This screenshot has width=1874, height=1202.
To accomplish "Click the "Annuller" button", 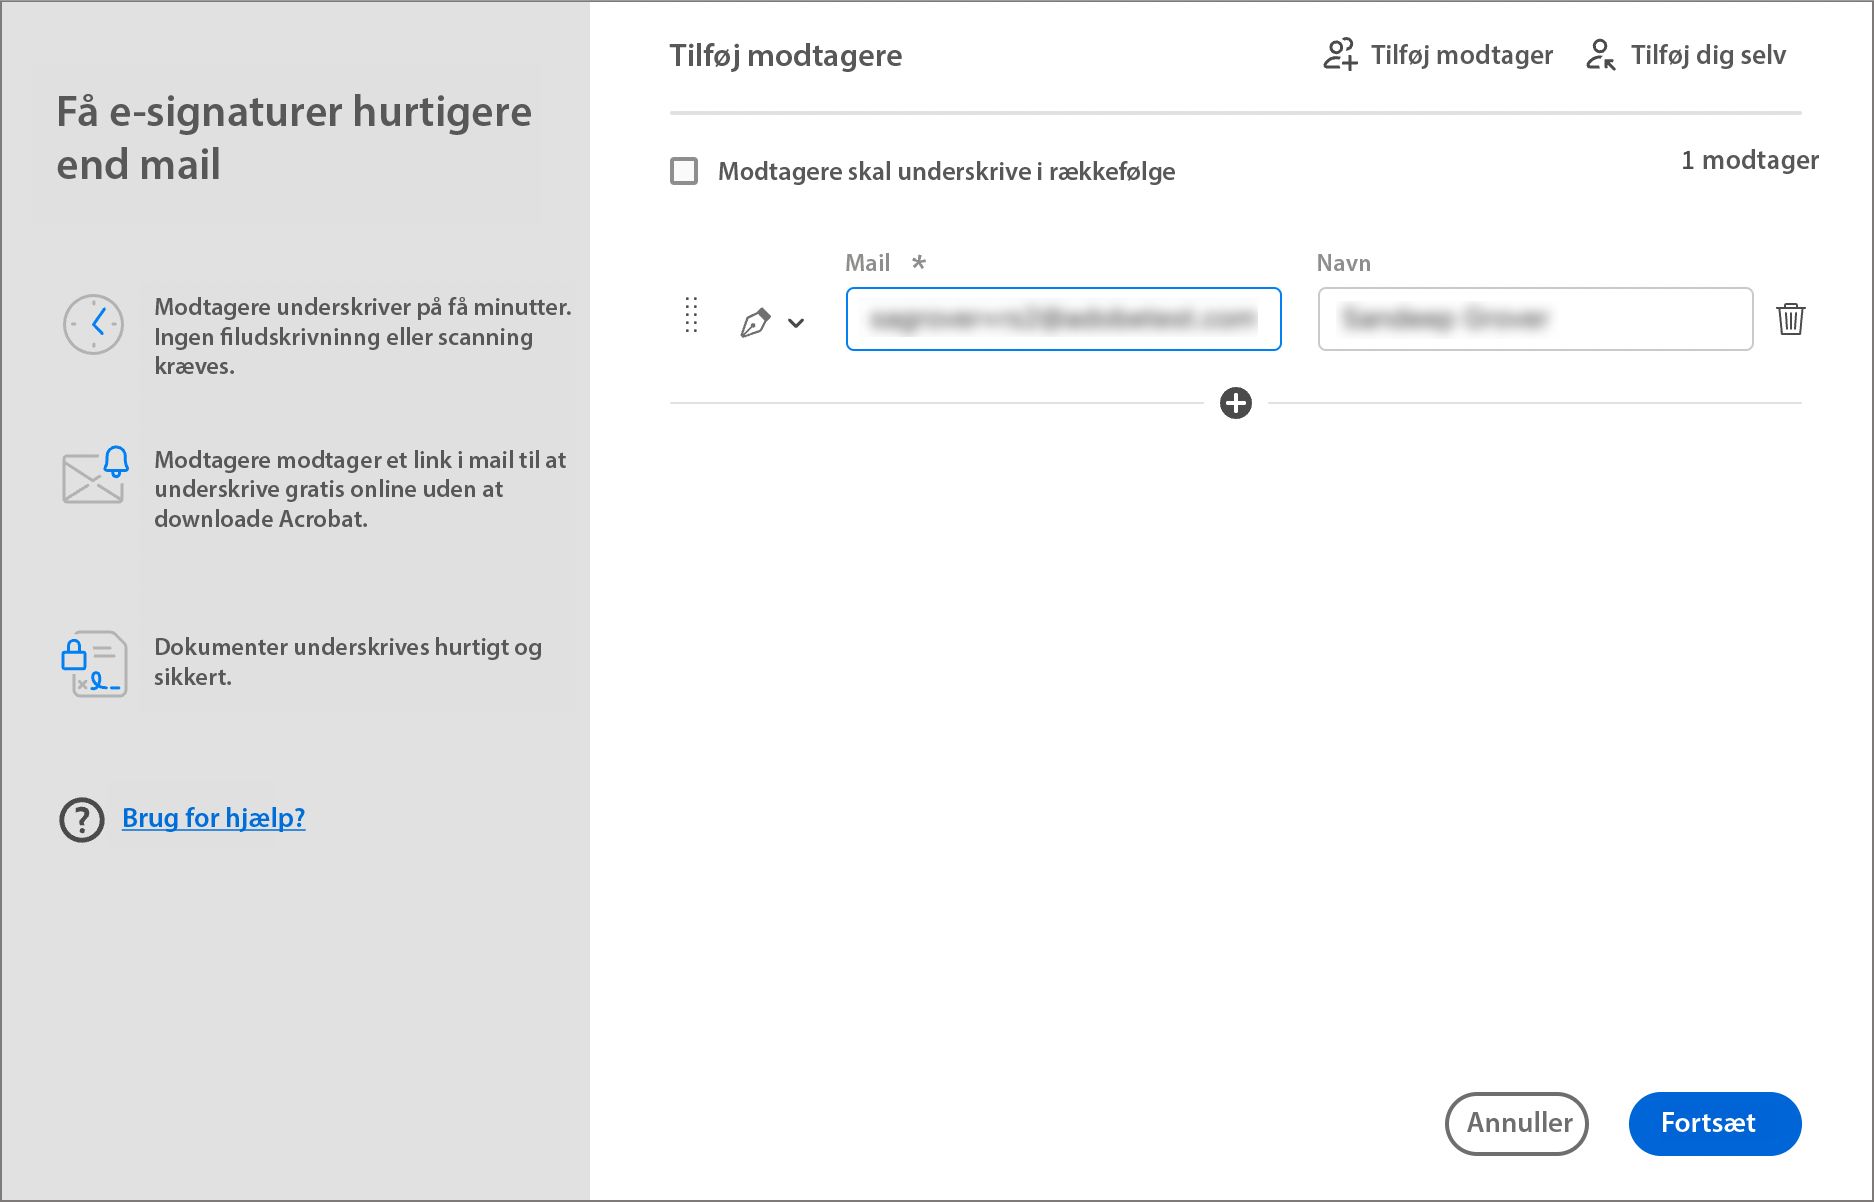I will pos(1516,1123).
